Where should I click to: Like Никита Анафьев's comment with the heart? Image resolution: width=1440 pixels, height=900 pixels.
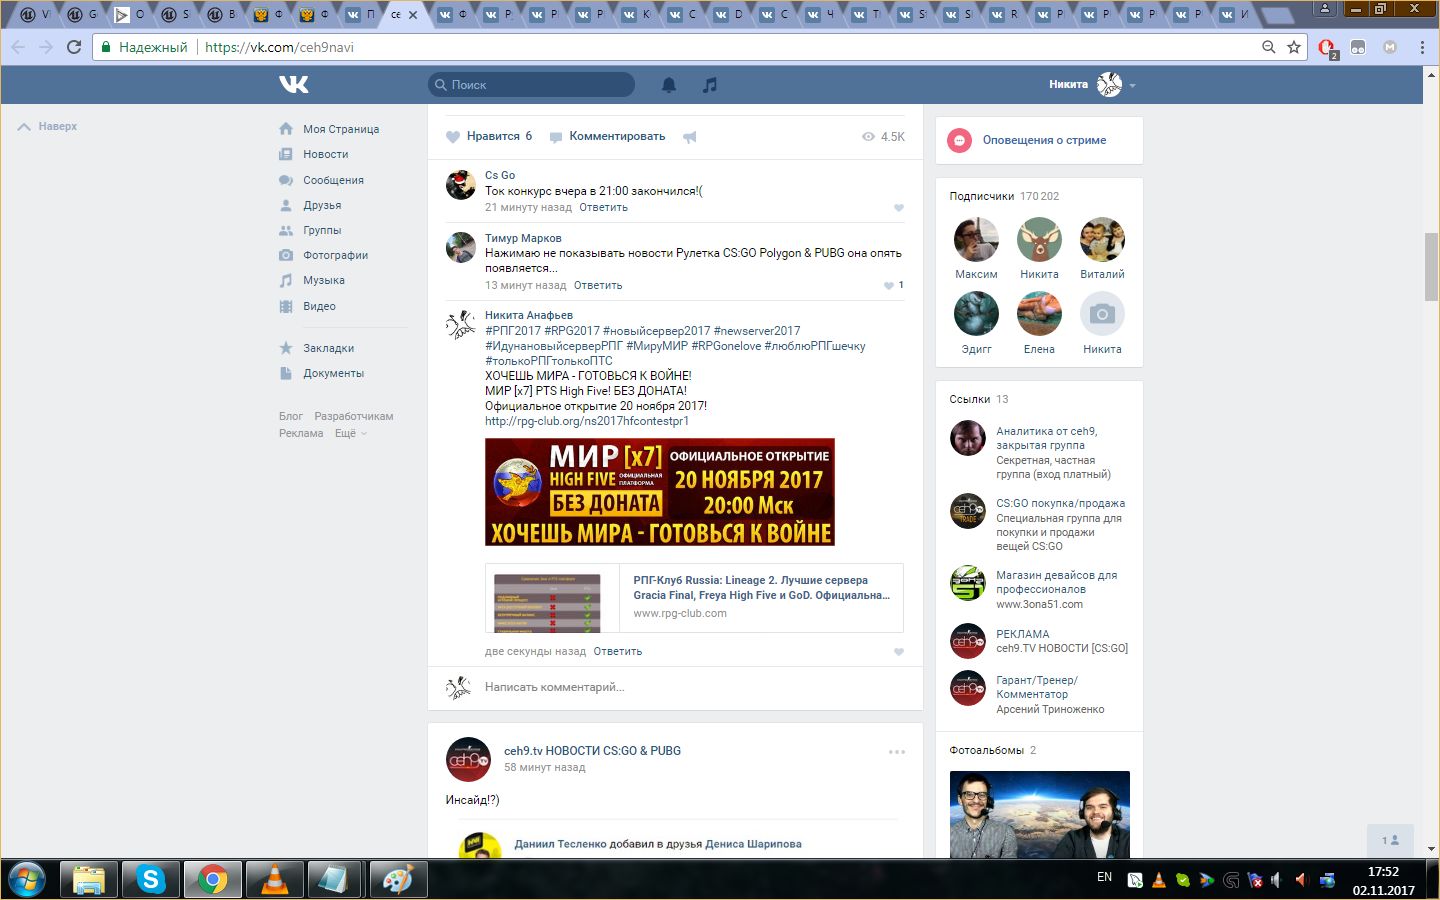point(899,652)
